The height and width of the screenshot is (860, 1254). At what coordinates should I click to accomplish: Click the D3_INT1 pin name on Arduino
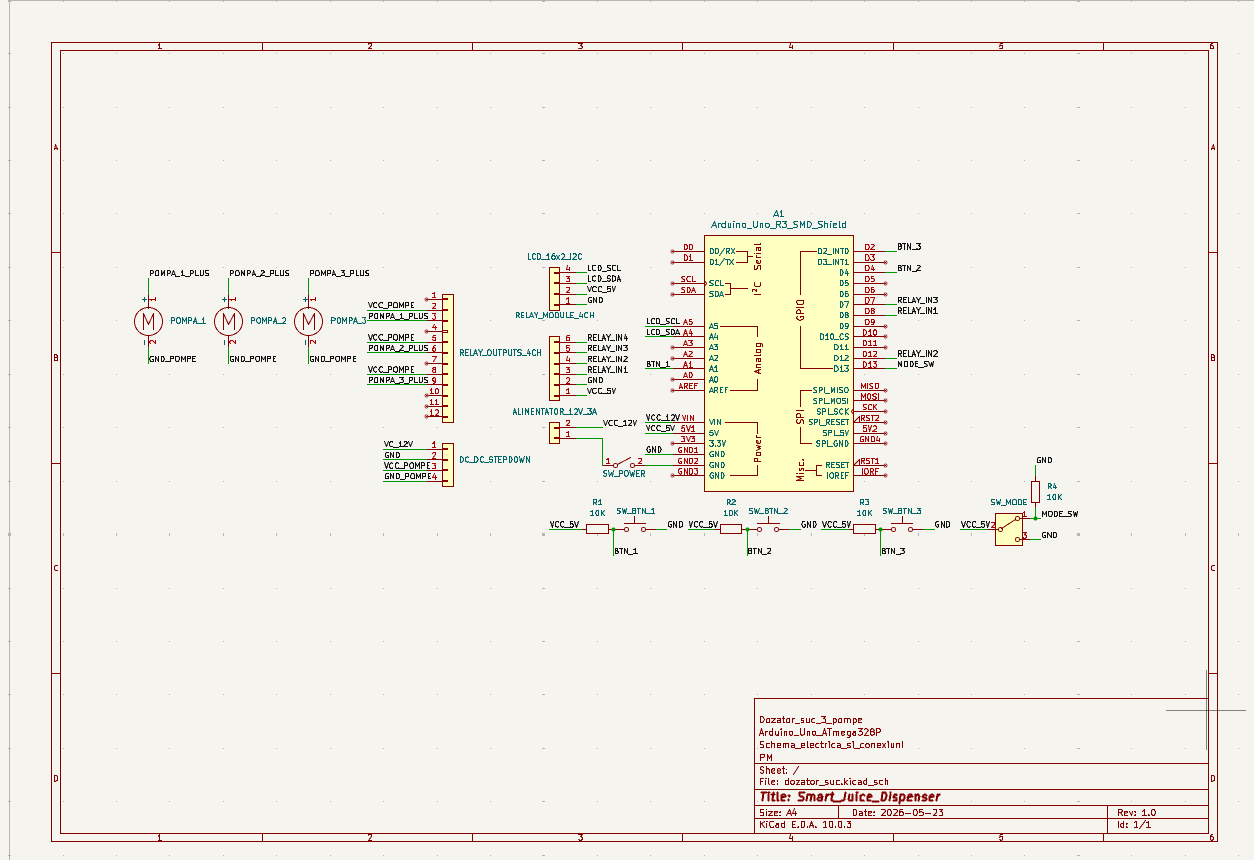point(833,262)
